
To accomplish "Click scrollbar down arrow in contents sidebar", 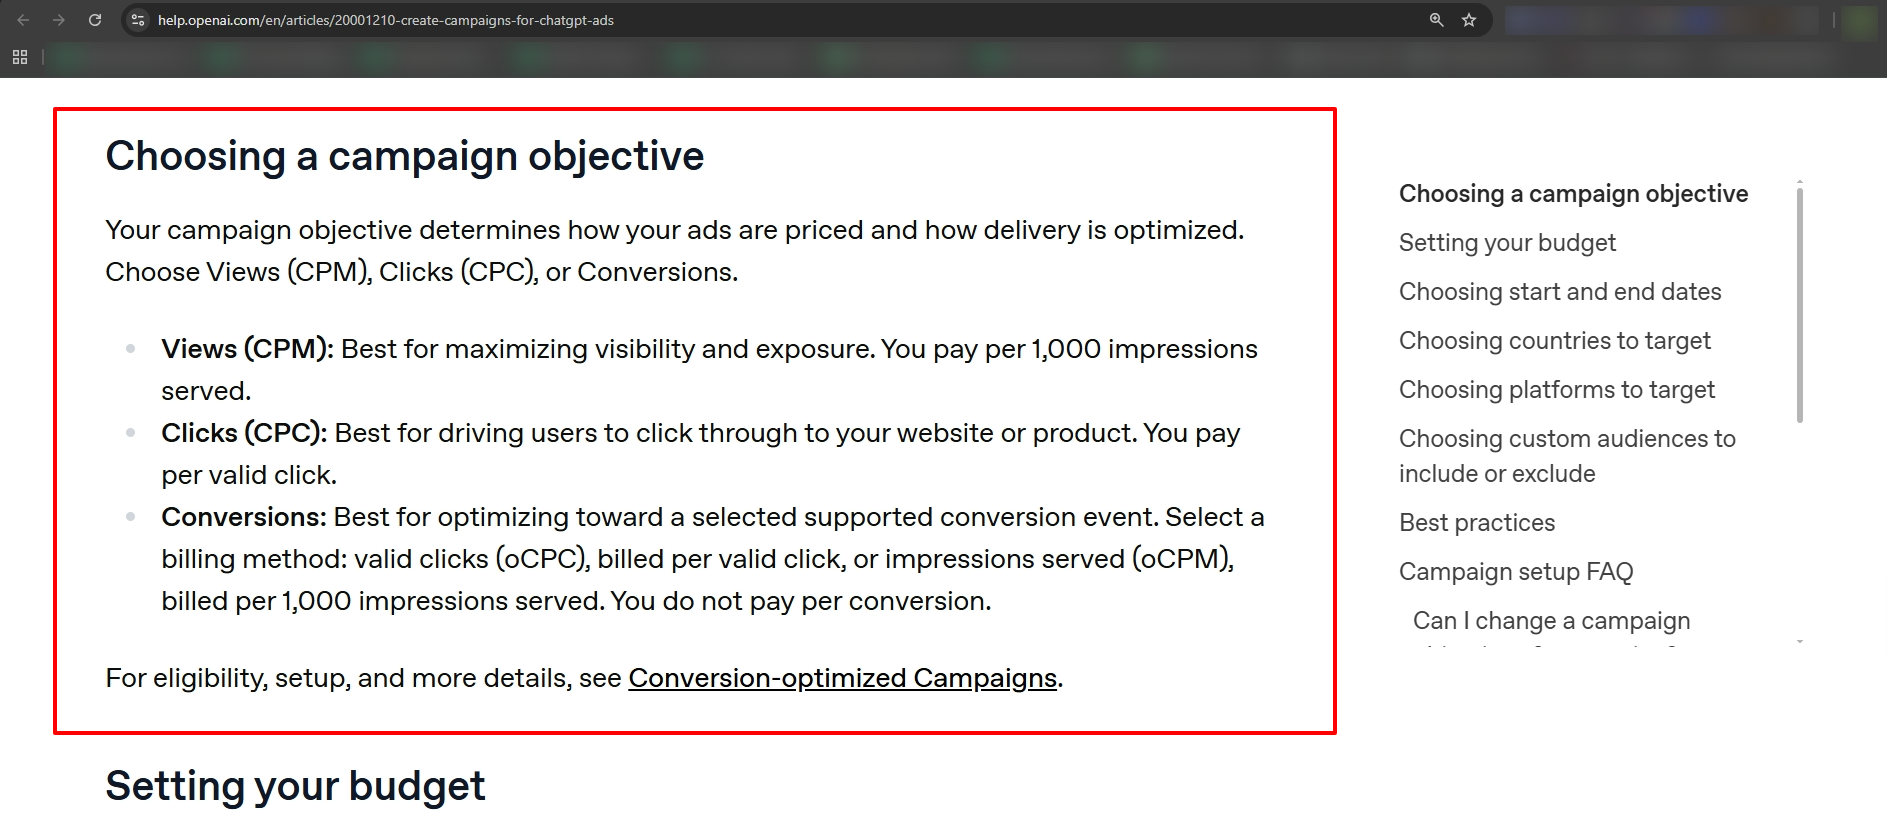I will click(x=1800, y=641).
